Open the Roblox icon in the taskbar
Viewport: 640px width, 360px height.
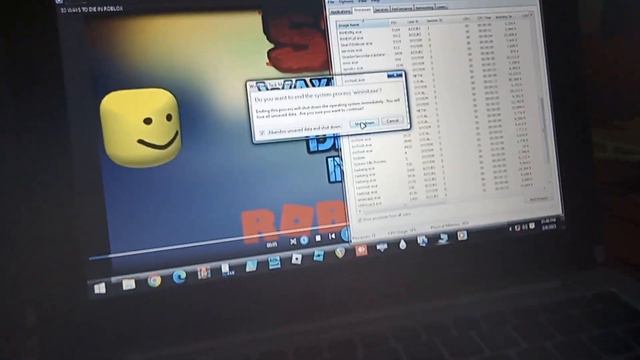coord(297,259)
